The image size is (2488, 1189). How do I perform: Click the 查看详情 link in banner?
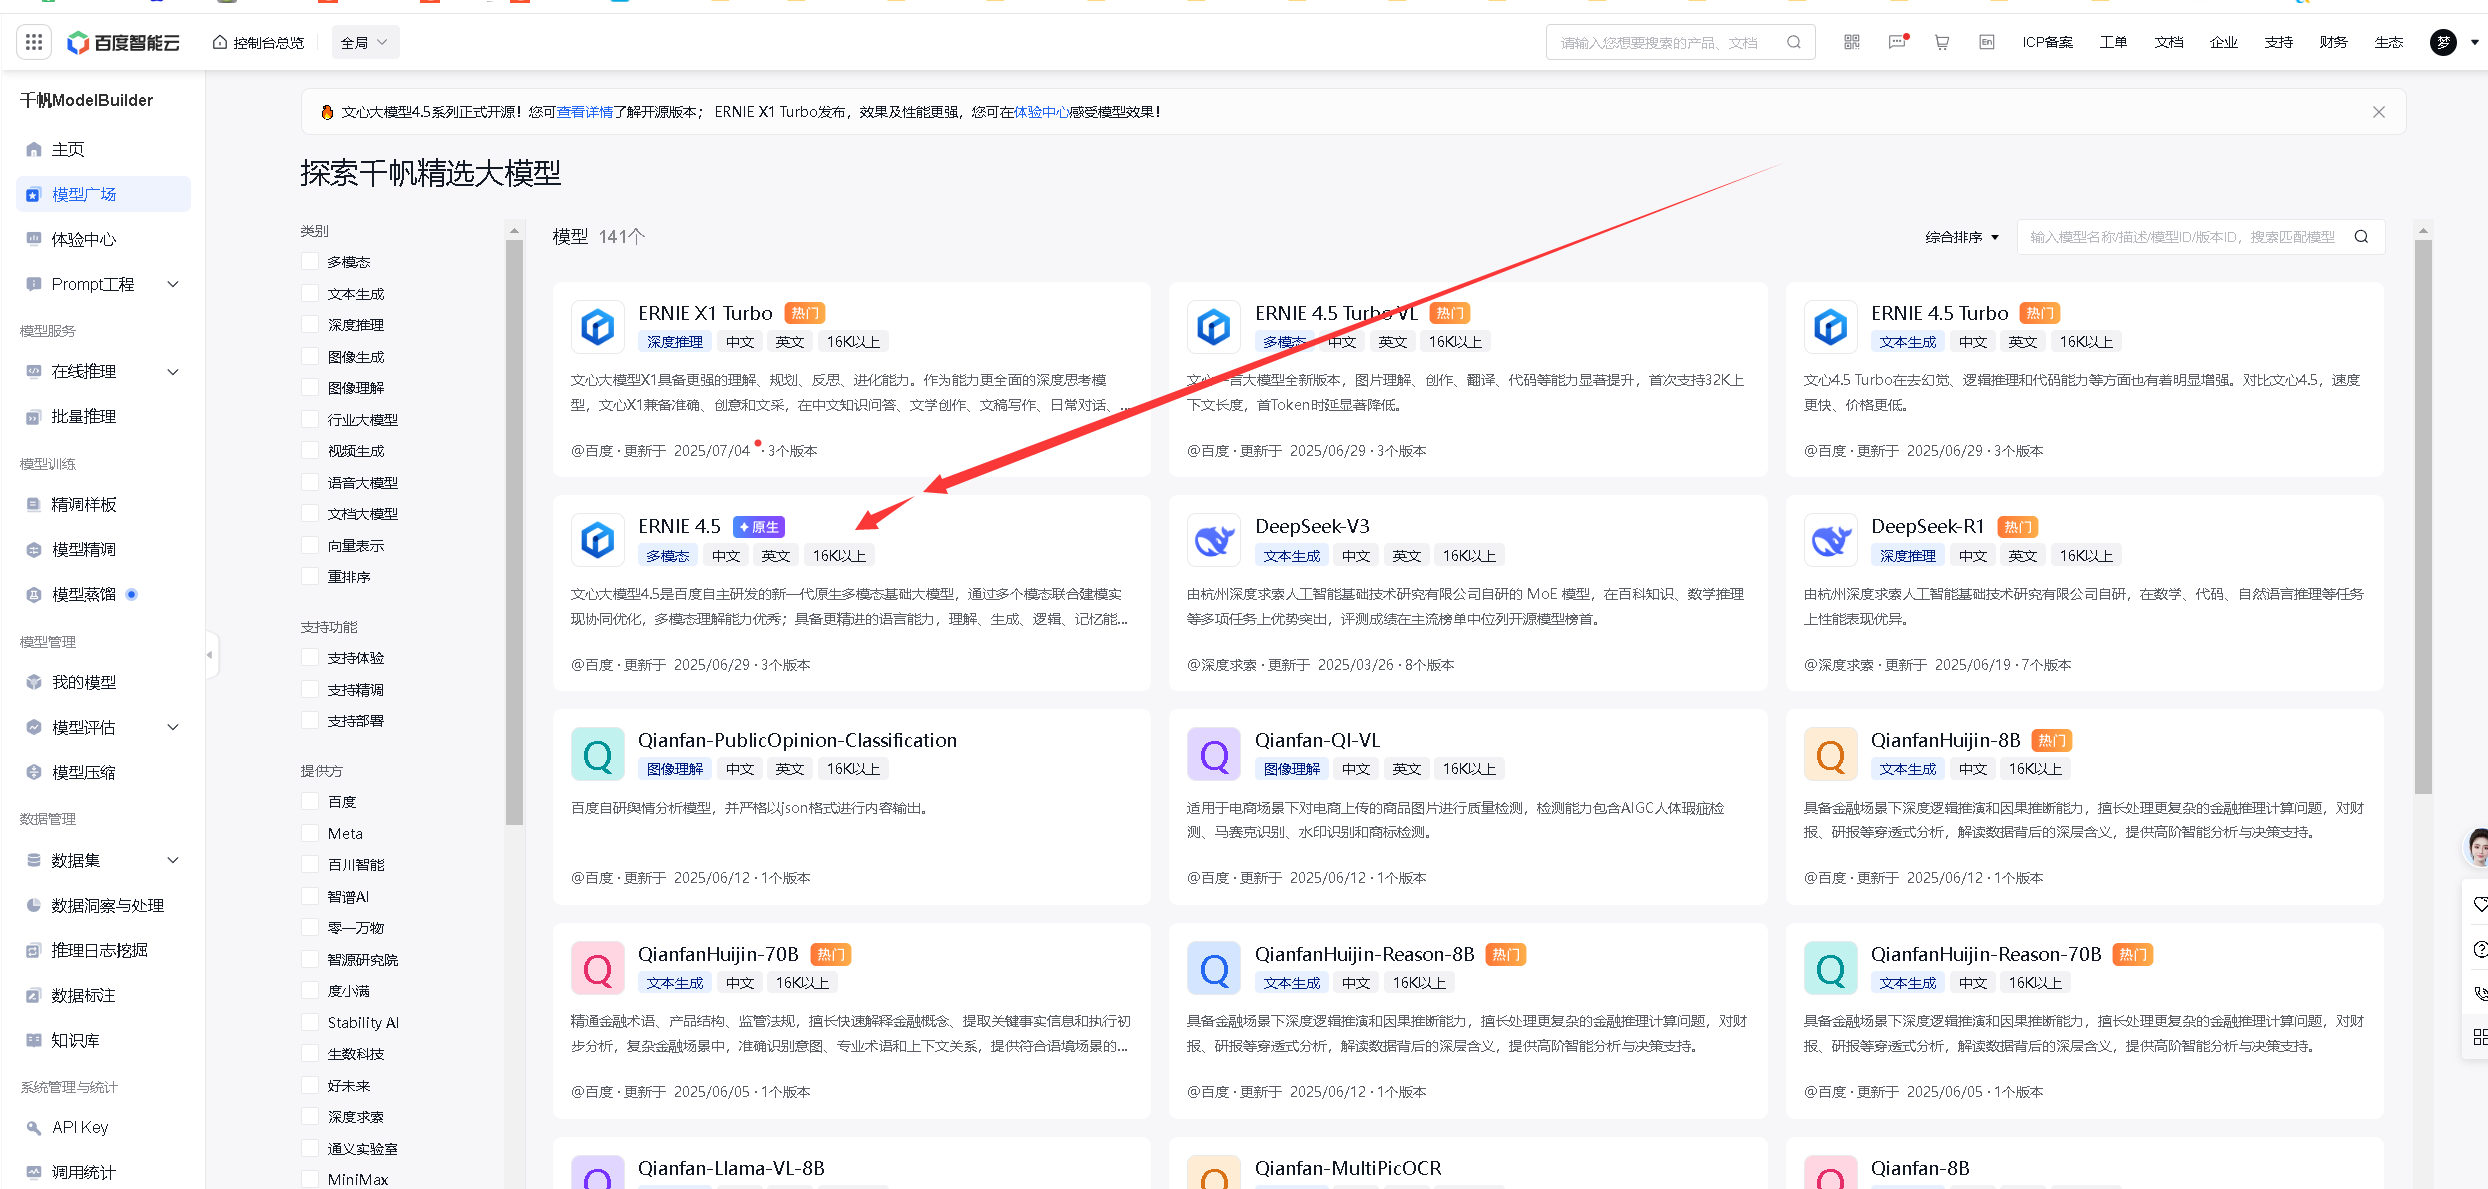[585, 112]
